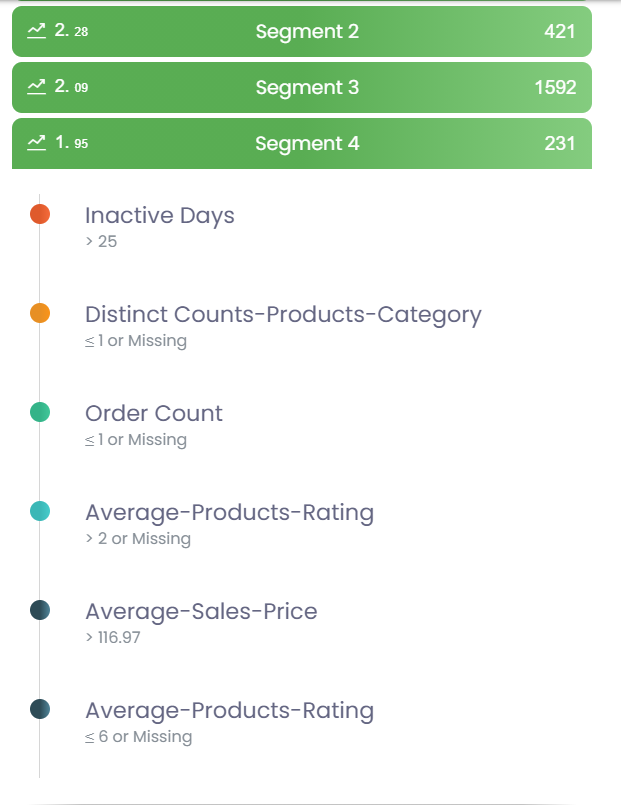Click the Segment 4 count 231

click(559, 144)
